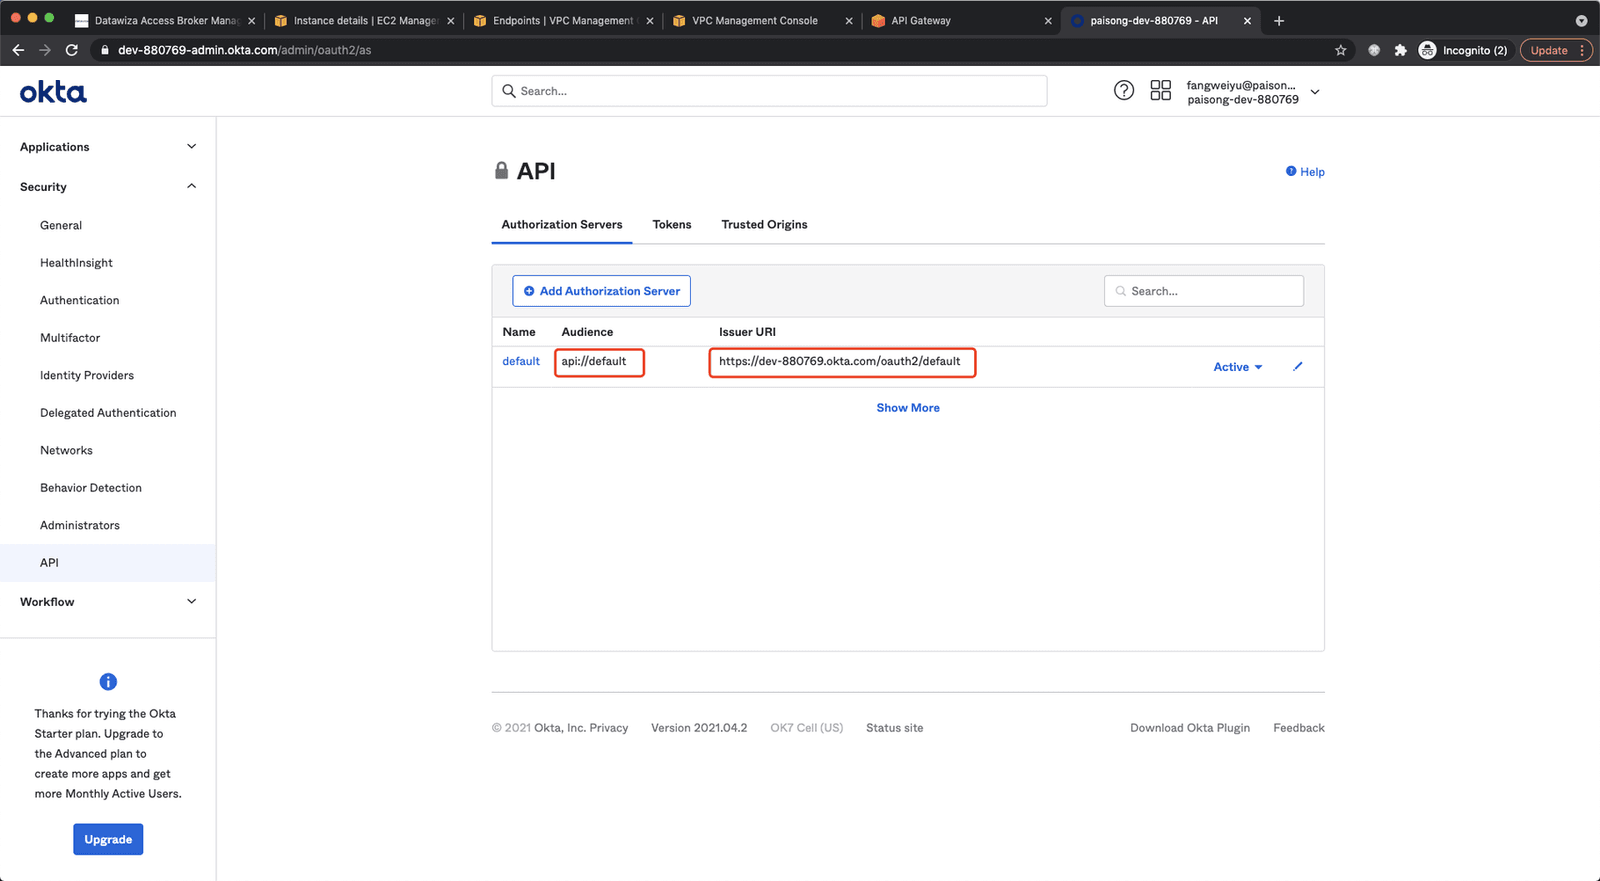Click the Version 2021.04.2 link
This screenshot has width=1600, height=881.
pos(699,728)
